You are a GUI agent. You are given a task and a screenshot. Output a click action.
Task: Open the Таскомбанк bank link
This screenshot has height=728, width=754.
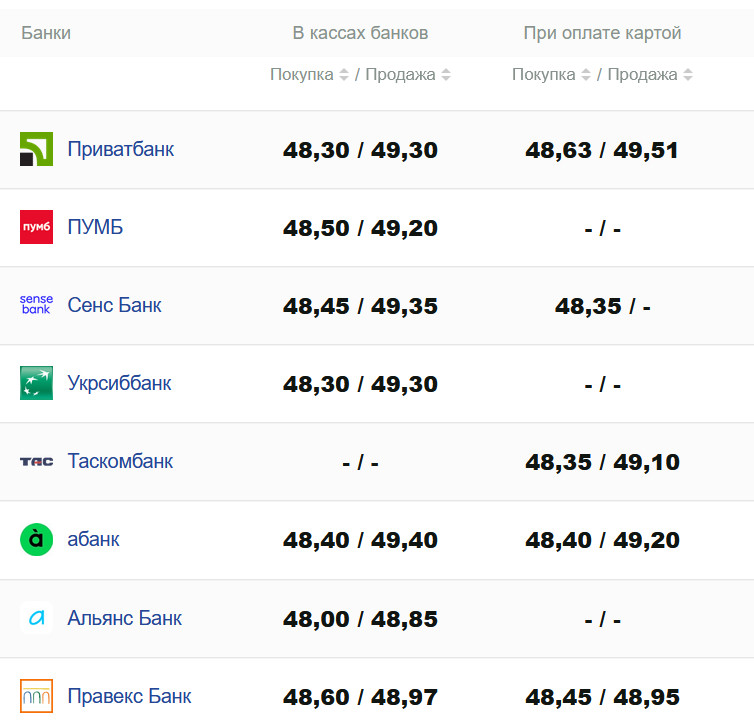pyautogui.click(x=120, y=461)
